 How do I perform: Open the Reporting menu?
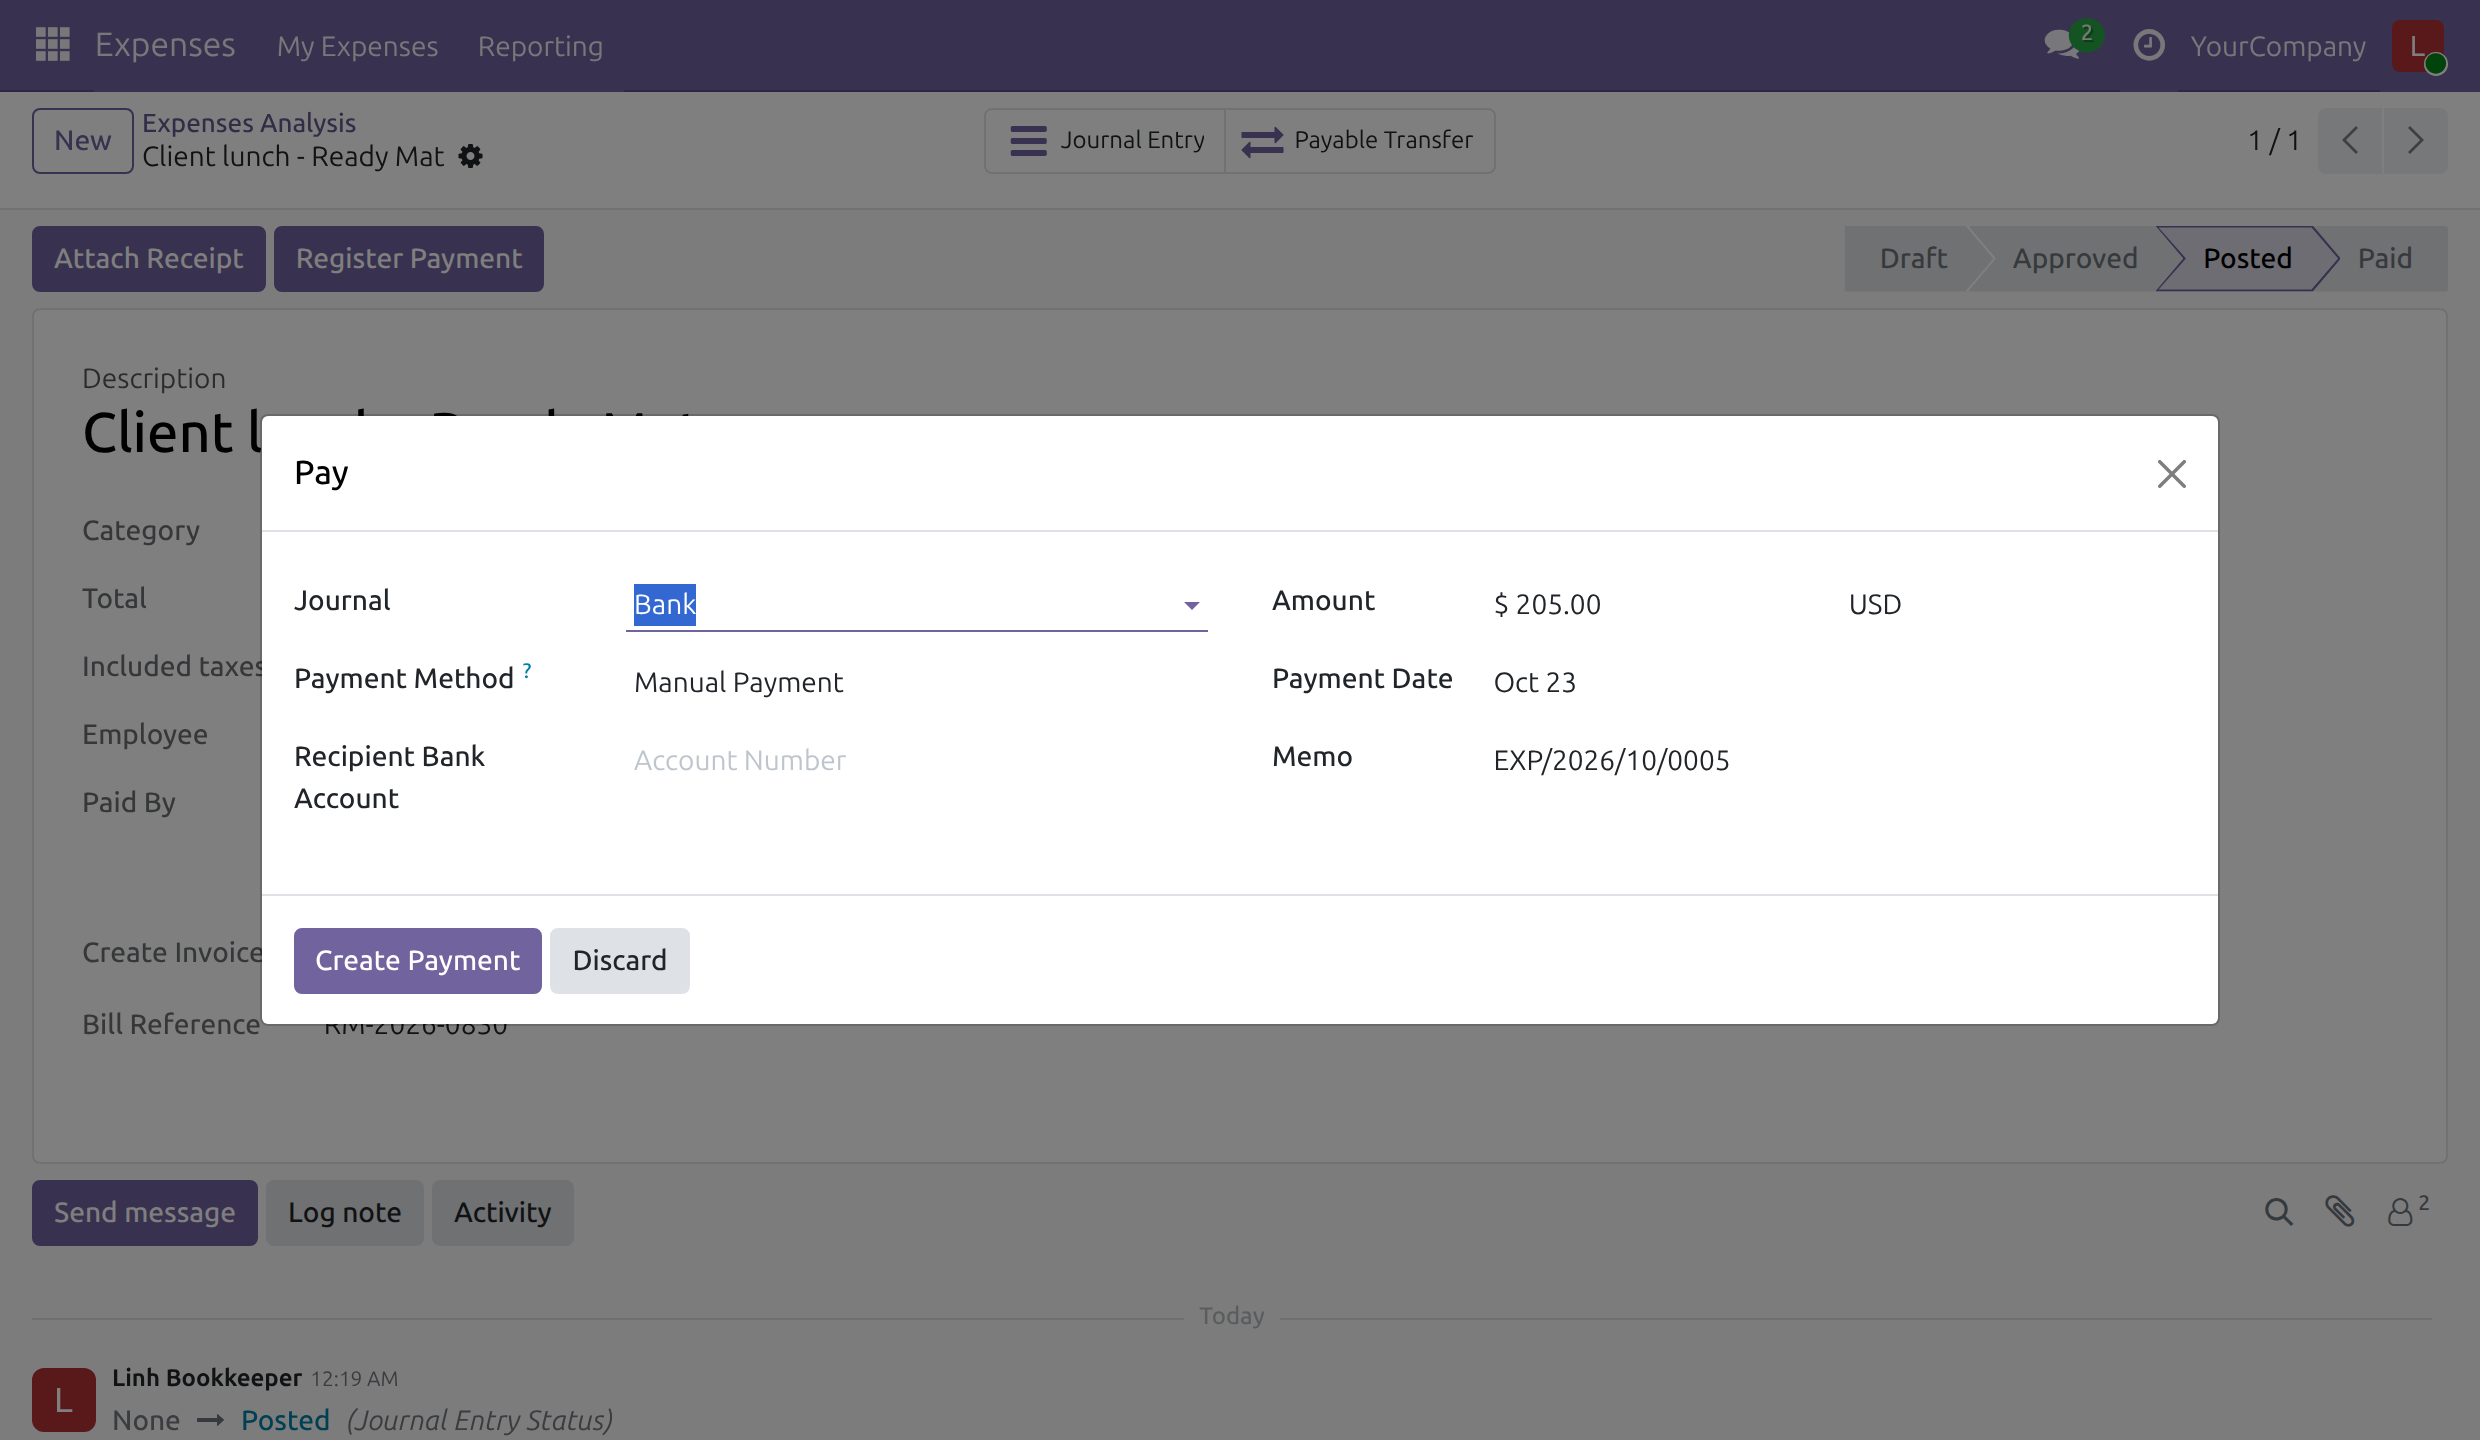540,46
